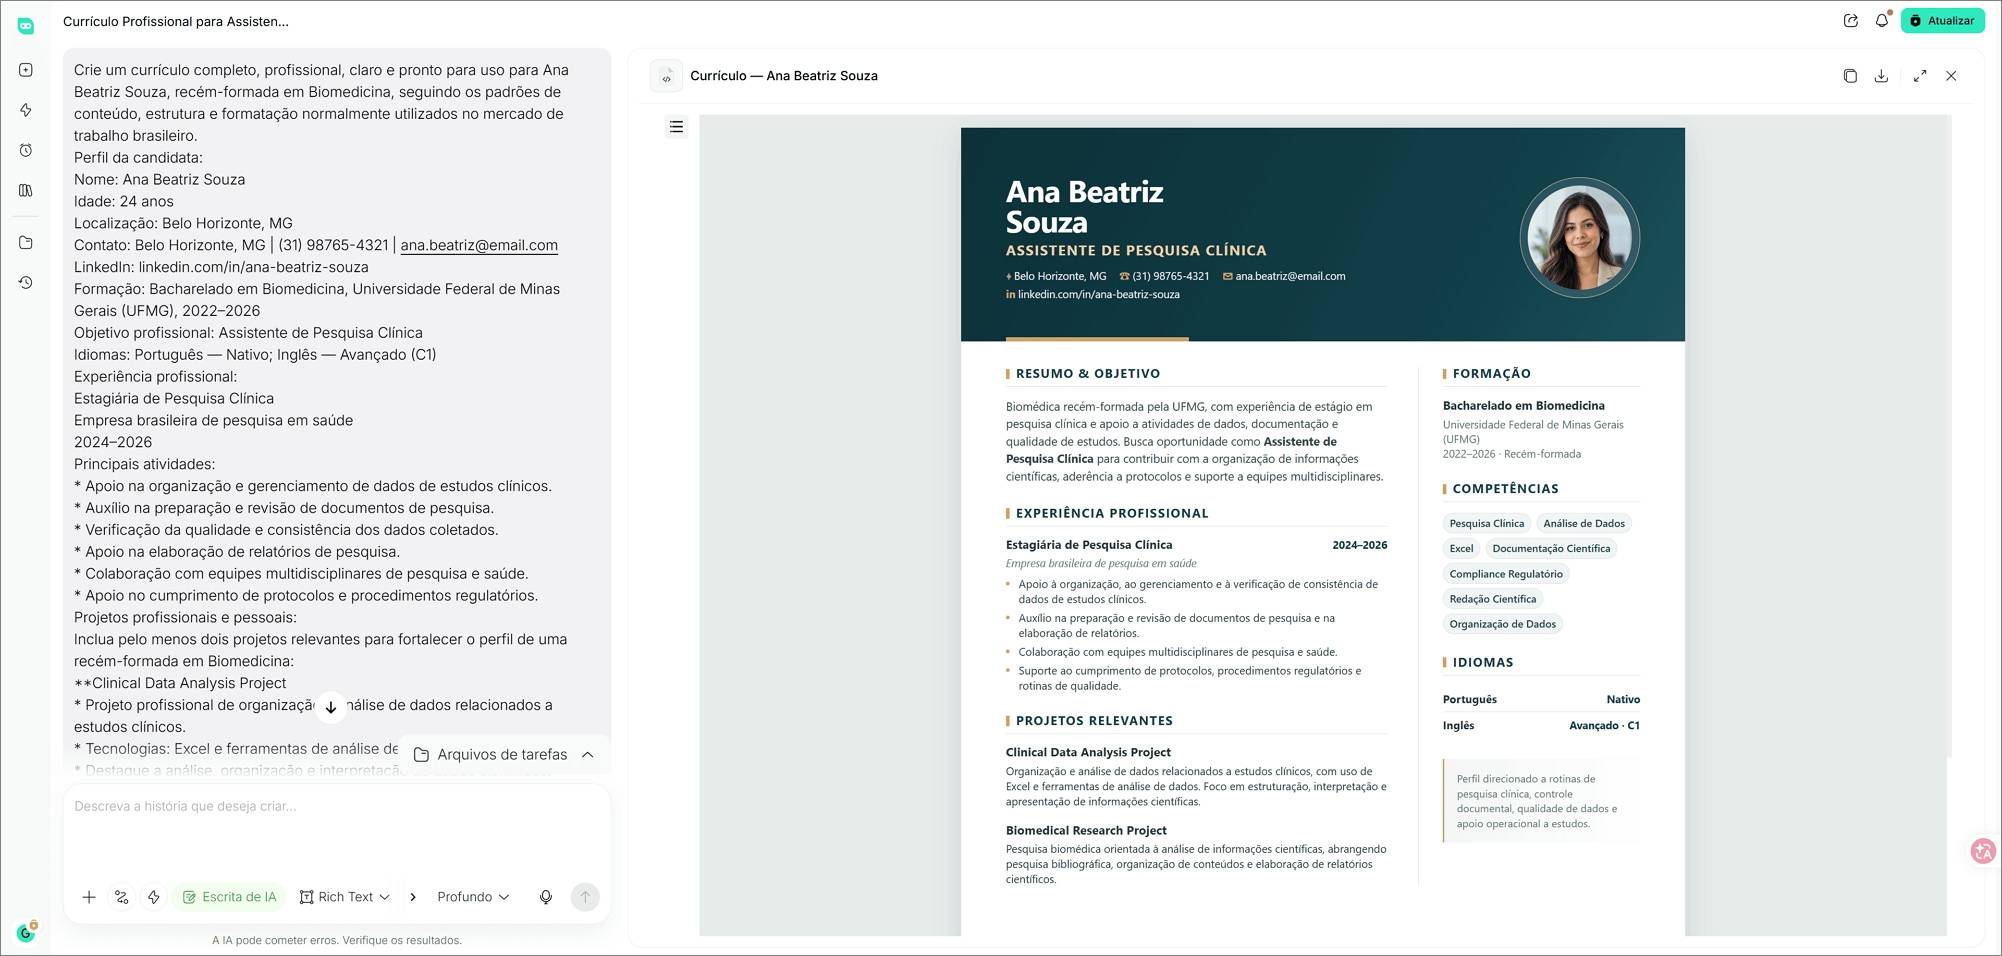
Task: Click the FORMAÇÃO section heading
Action: pos(1492,374)
